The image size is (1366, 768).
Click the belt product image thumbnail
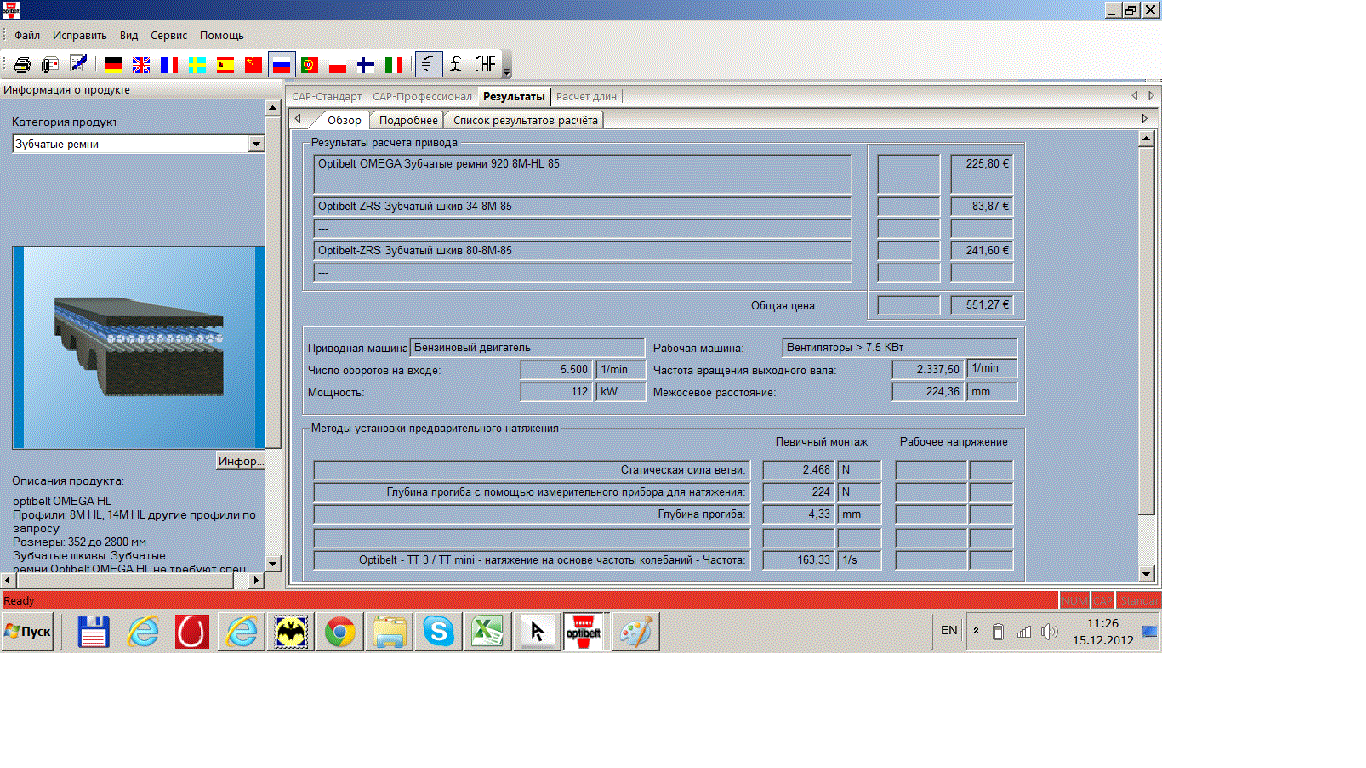click(x=139, y=348)
